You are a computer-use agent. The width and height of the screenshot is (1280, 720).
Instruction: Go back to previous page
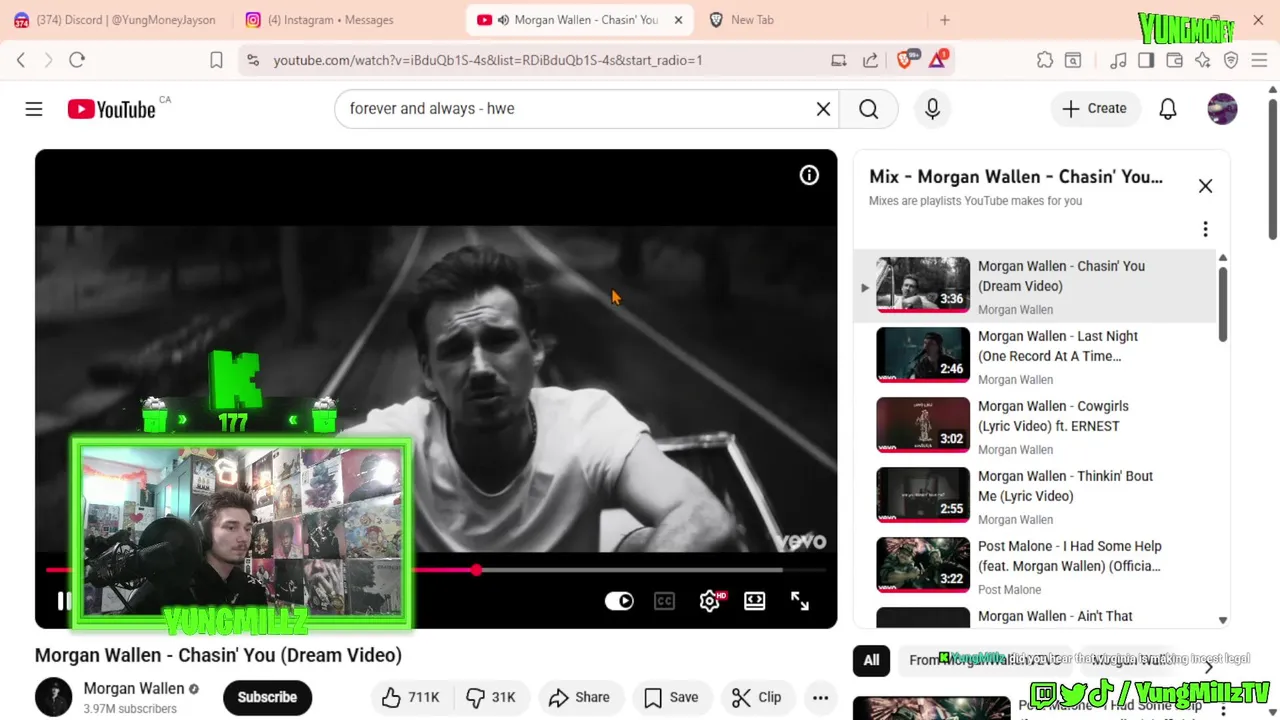point(21,60)
